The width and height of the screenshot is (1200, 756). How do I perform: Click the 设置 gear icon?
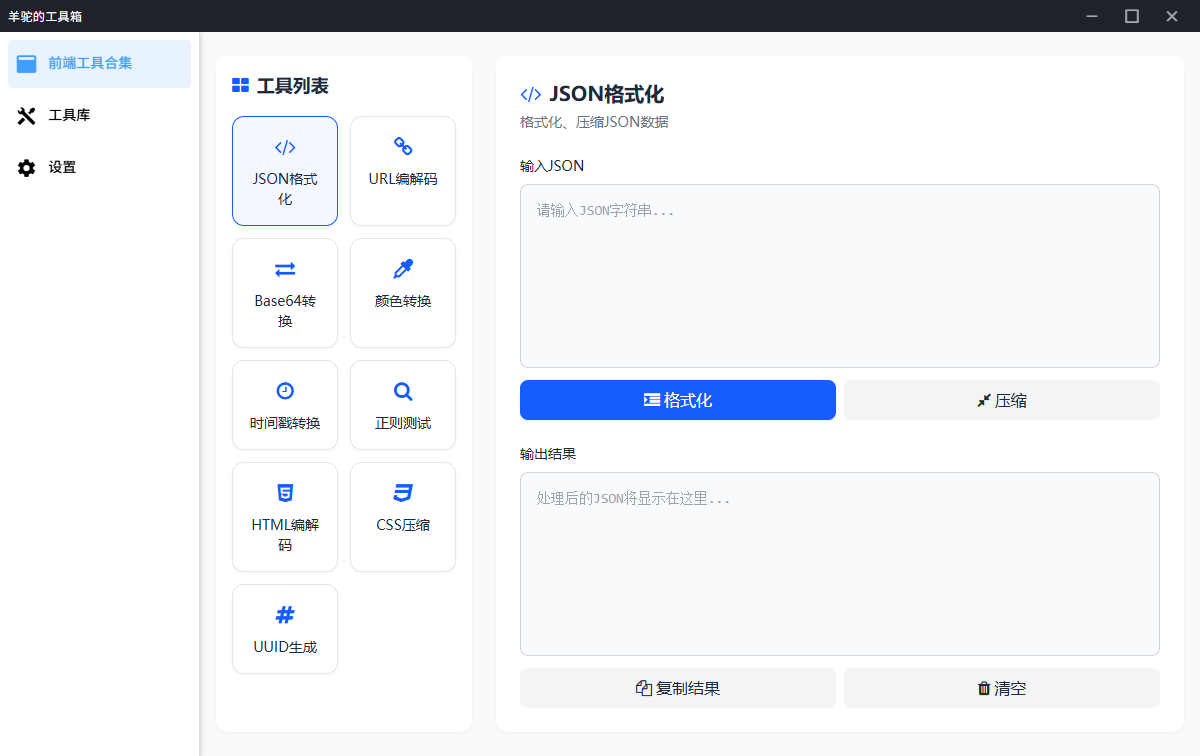coord(27,167)
